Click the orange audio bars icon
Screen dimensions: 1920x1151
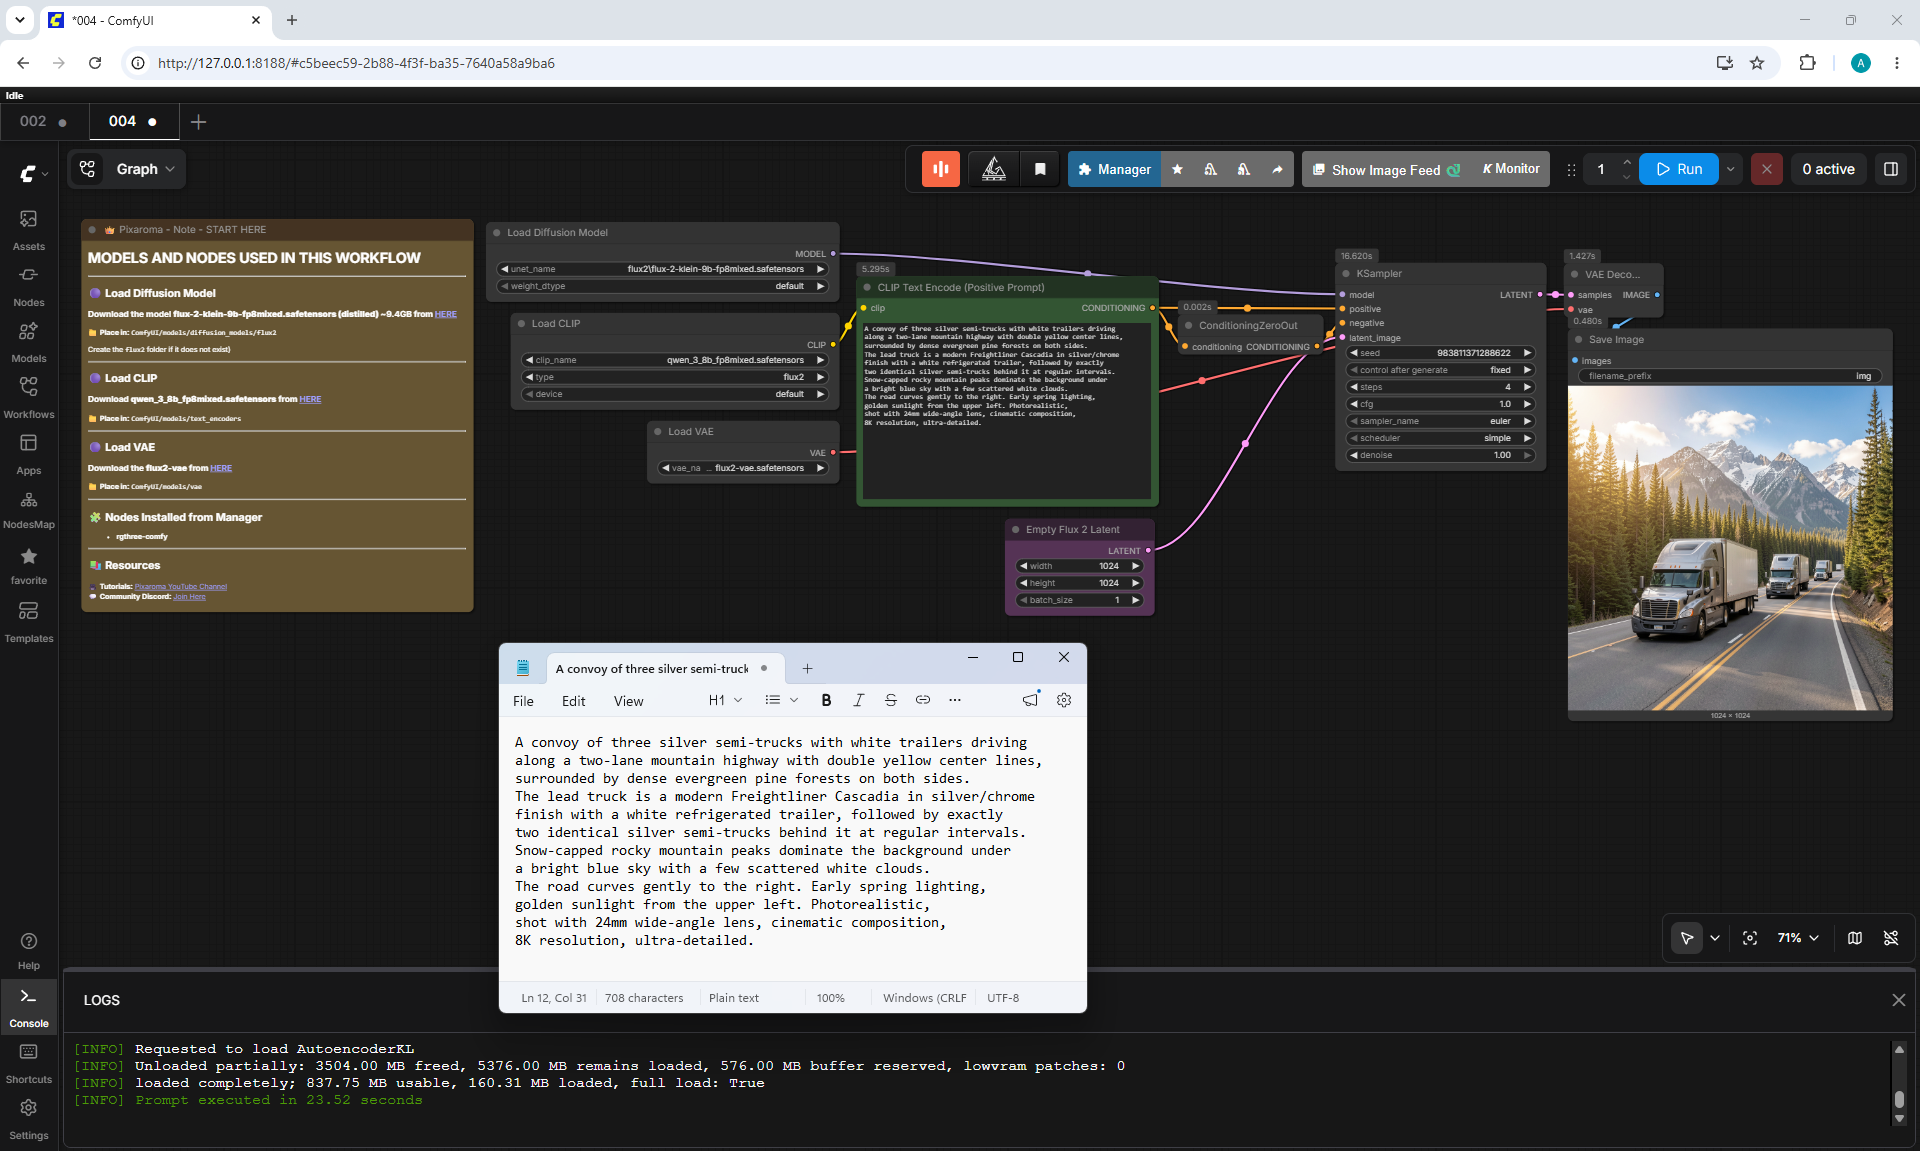pos(941,169)
